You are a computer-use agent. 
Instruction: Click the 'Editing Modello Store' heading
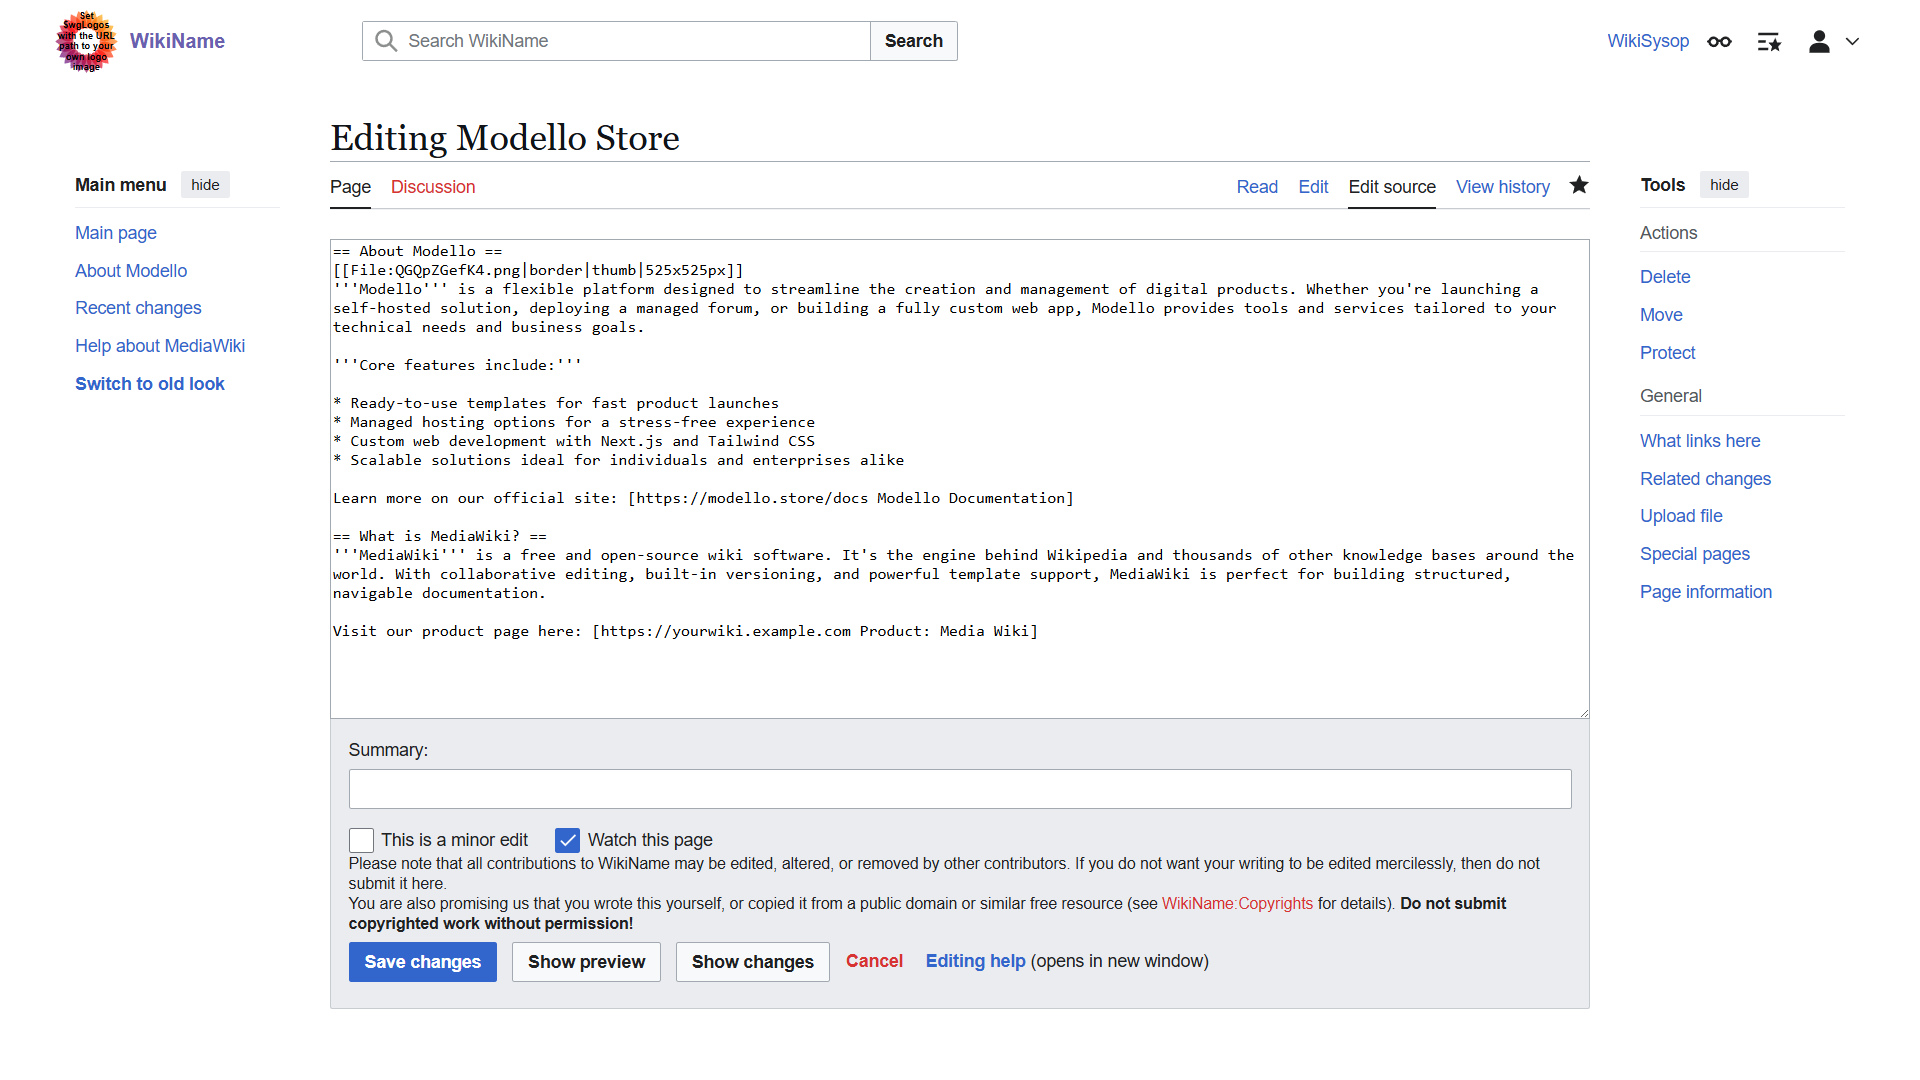(x=505, y=138)
